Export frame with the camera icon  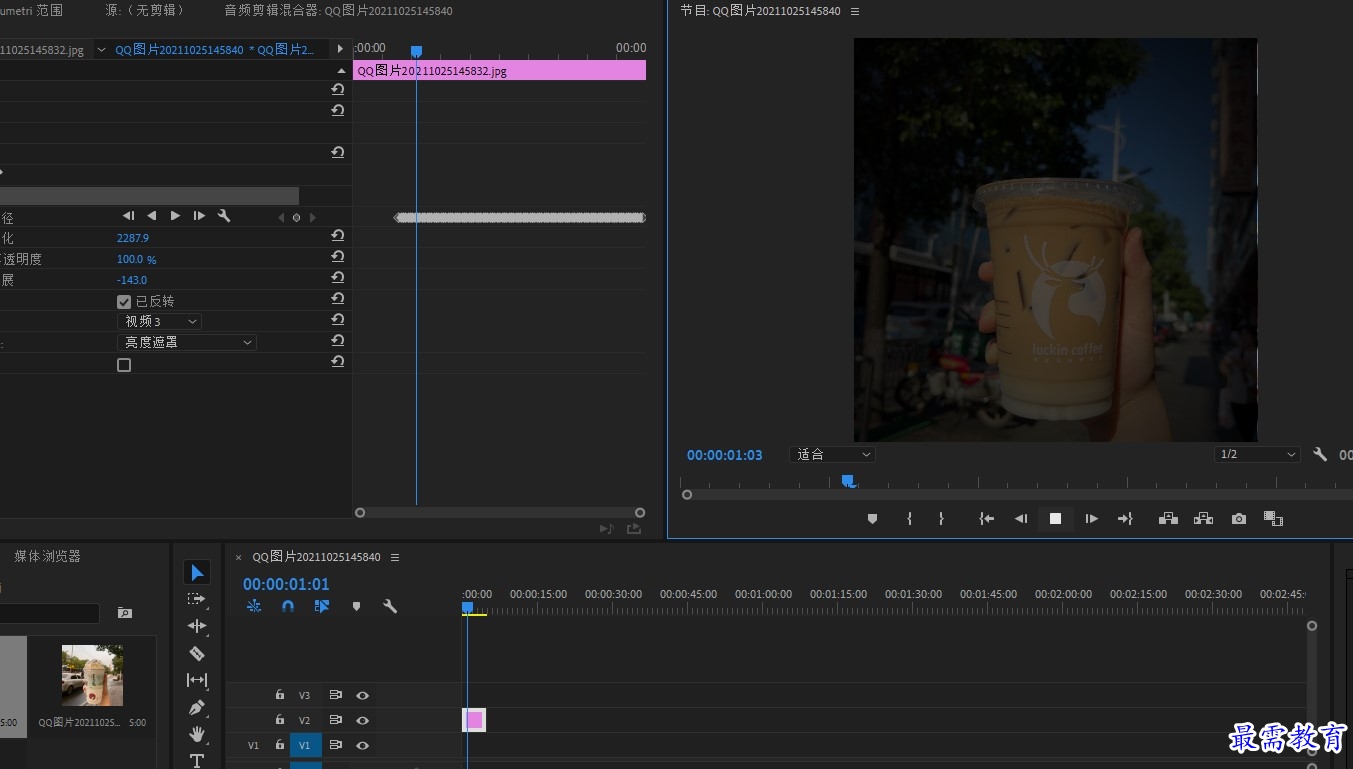(1239, 519)
